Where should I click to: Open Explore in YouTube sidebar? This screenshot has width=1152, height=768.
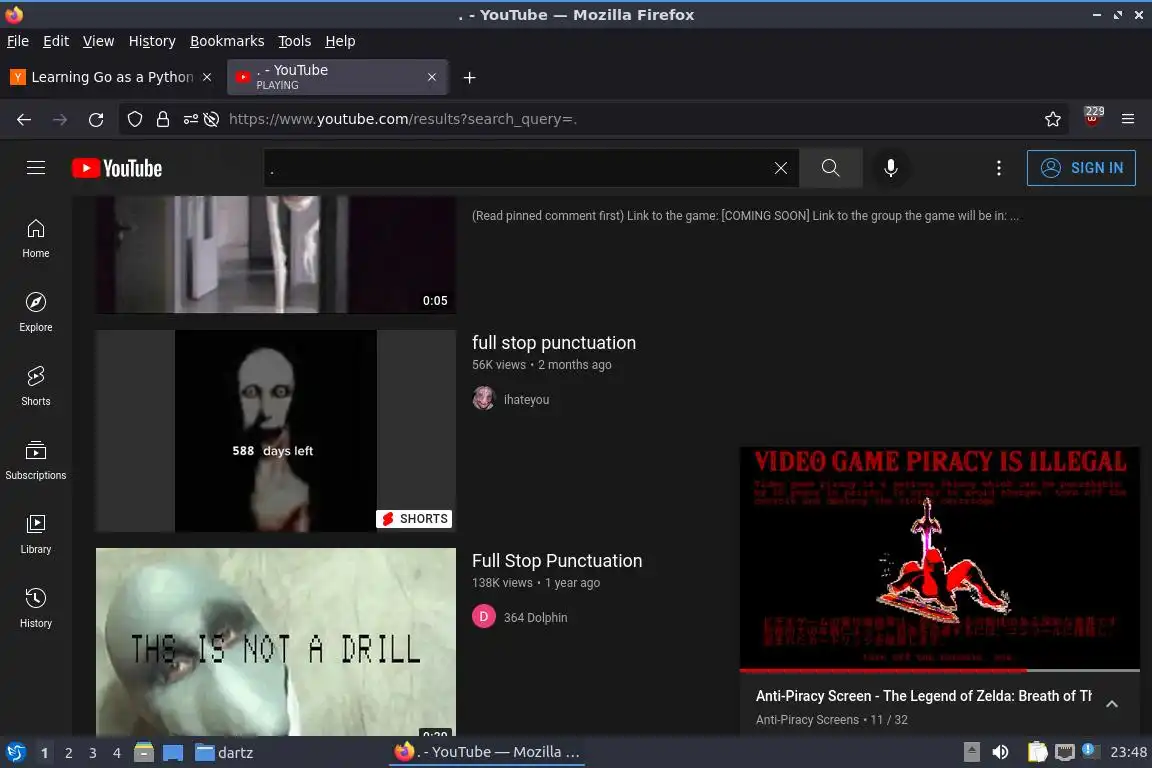(x=35, y=312)
